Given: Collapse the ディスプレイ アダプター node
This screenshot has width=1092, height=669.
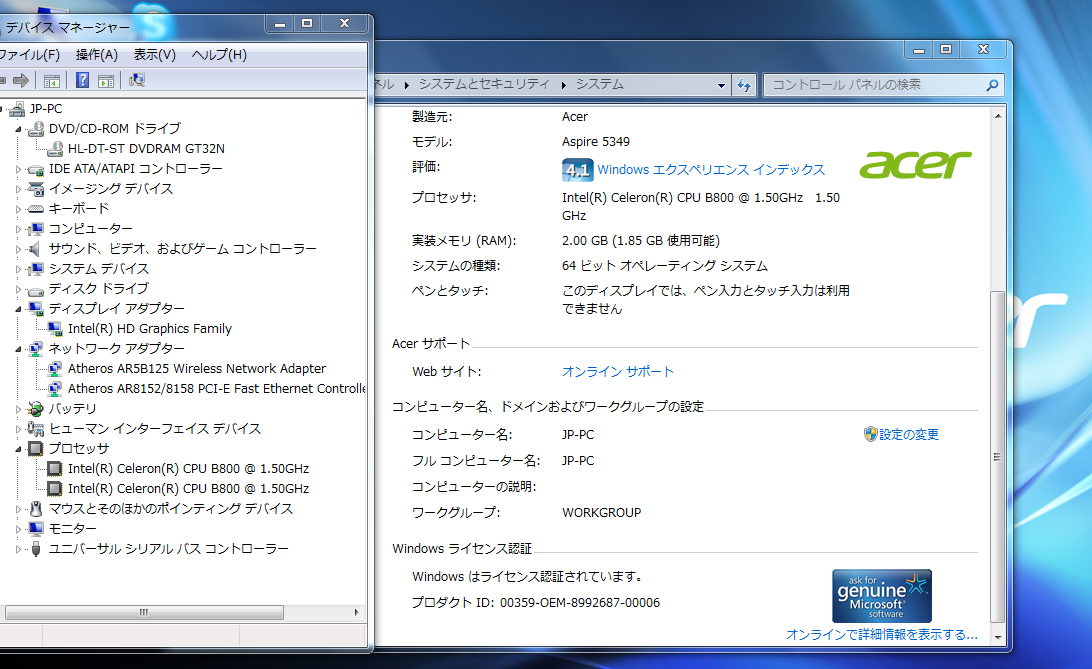Looking at the screenshot, I should point(18,309).
